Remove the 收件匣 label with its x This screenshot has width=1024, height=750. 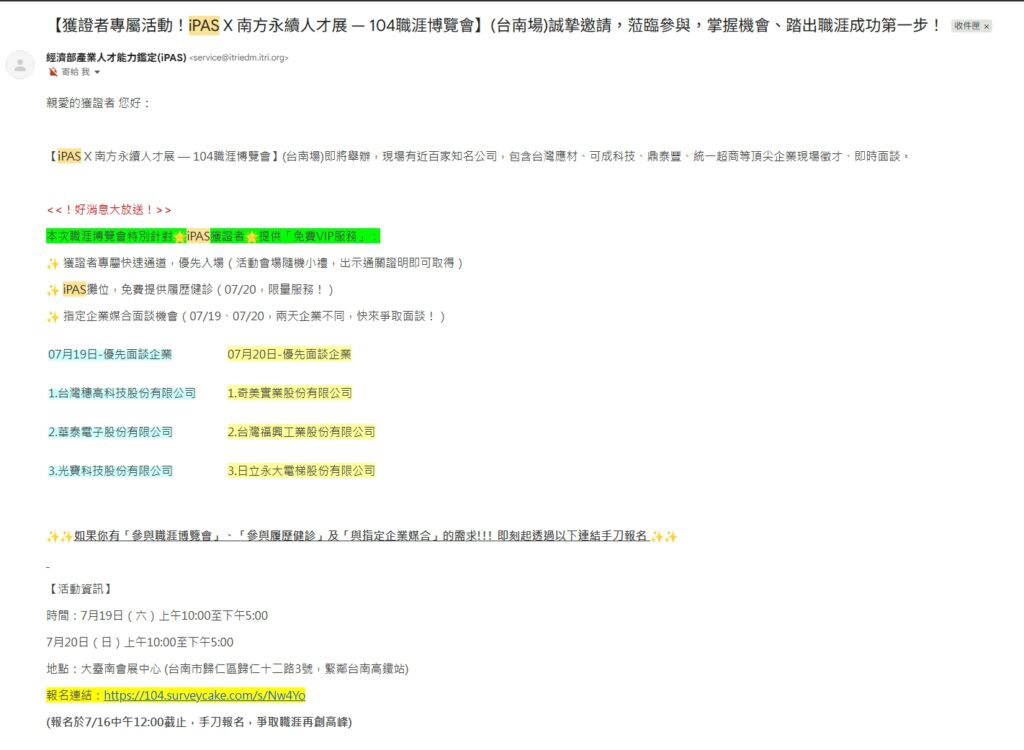tap(986, 26)
